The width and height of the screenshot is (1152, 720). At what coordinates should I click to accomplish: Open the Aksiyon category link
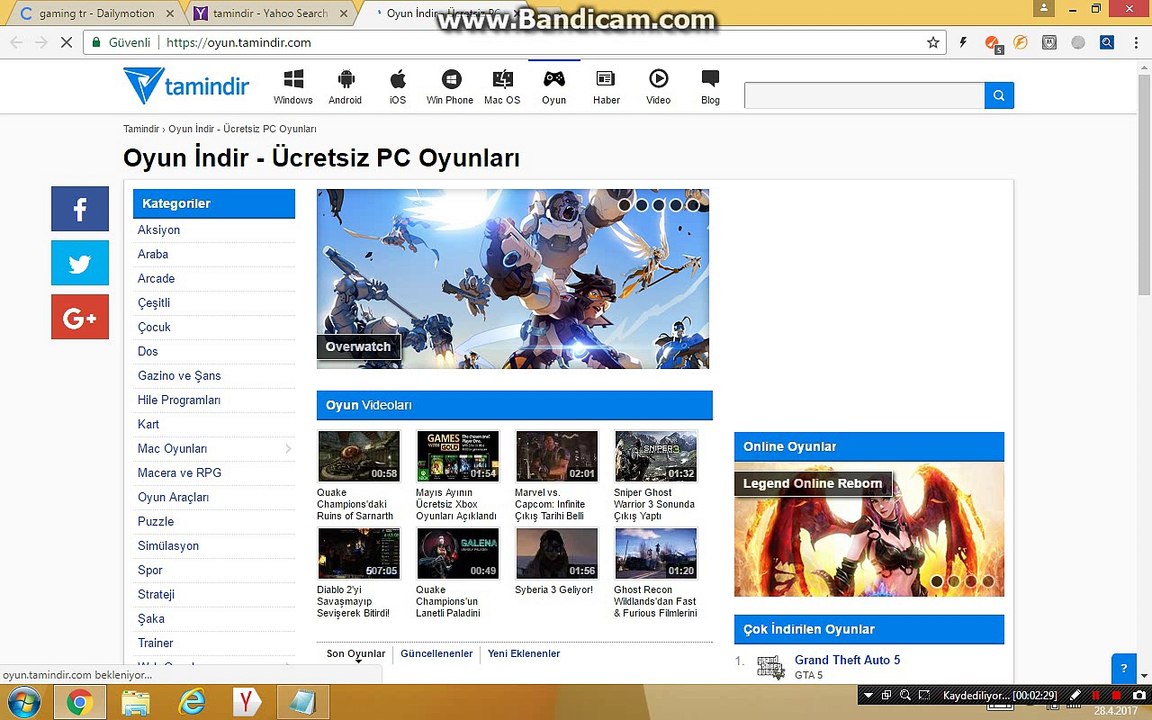[x=159, y=230]
